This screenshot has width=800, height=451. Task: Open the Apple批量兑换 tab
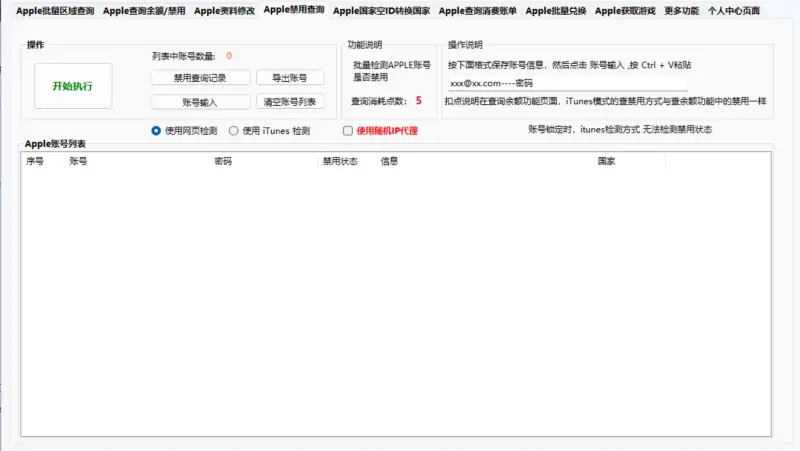pyautogui.click(x=556, y=10)
